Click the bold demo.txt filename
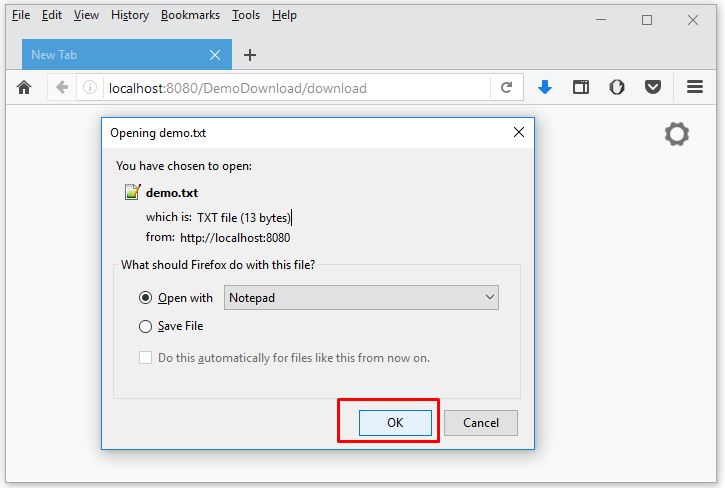 click(x=172, y=192)
